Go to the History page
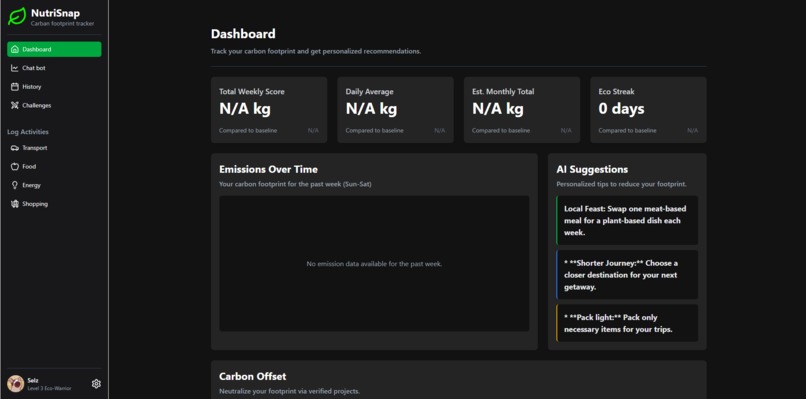 pyautogui.click(x=54, y=87)
